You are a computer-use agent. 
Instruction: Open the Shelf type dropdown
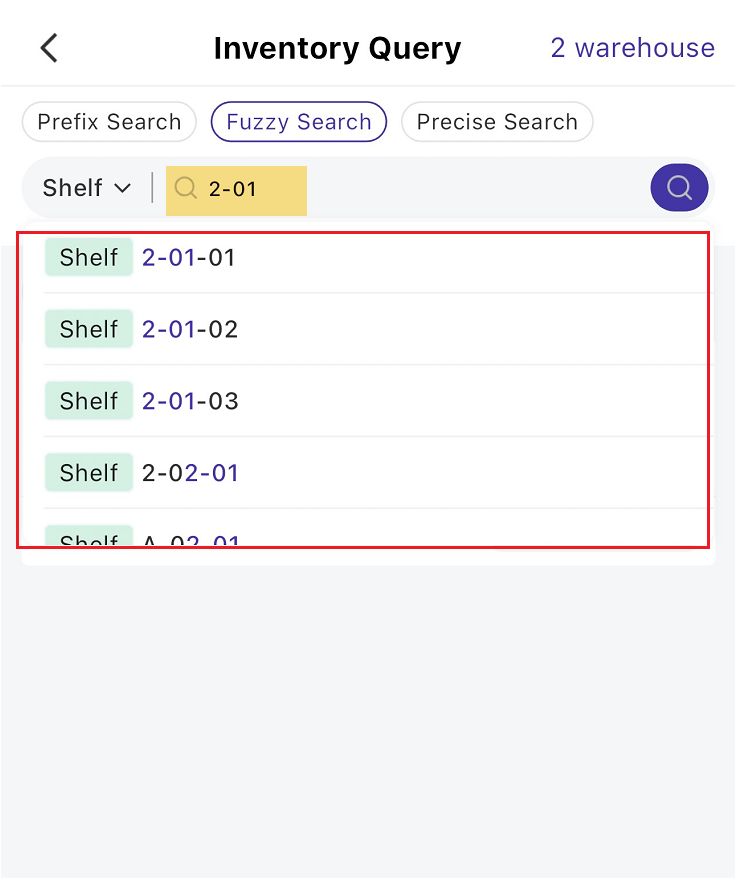click(87, 188)
